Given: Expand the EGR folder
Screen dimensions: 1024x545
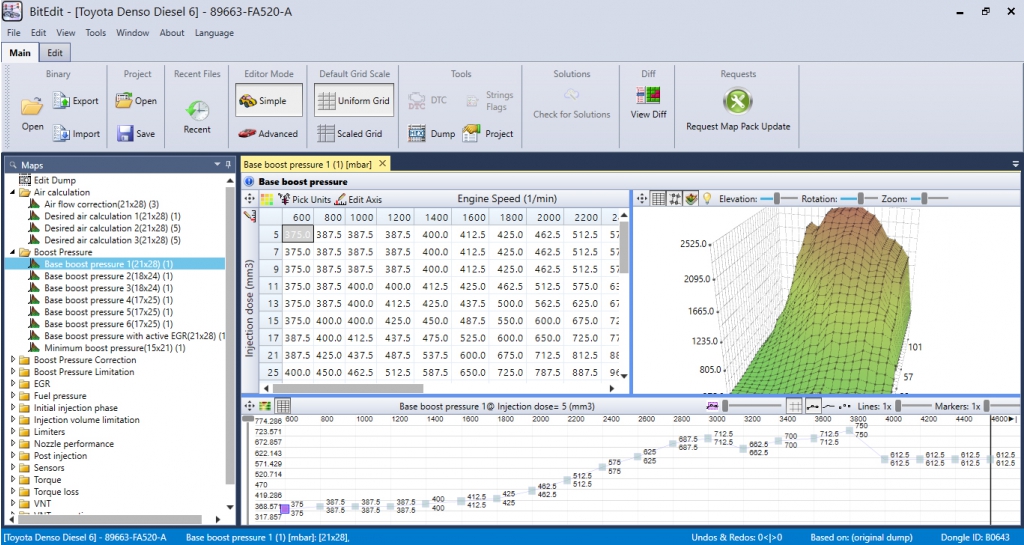Looking at the screenshot, I should click(x=13, y=384).
